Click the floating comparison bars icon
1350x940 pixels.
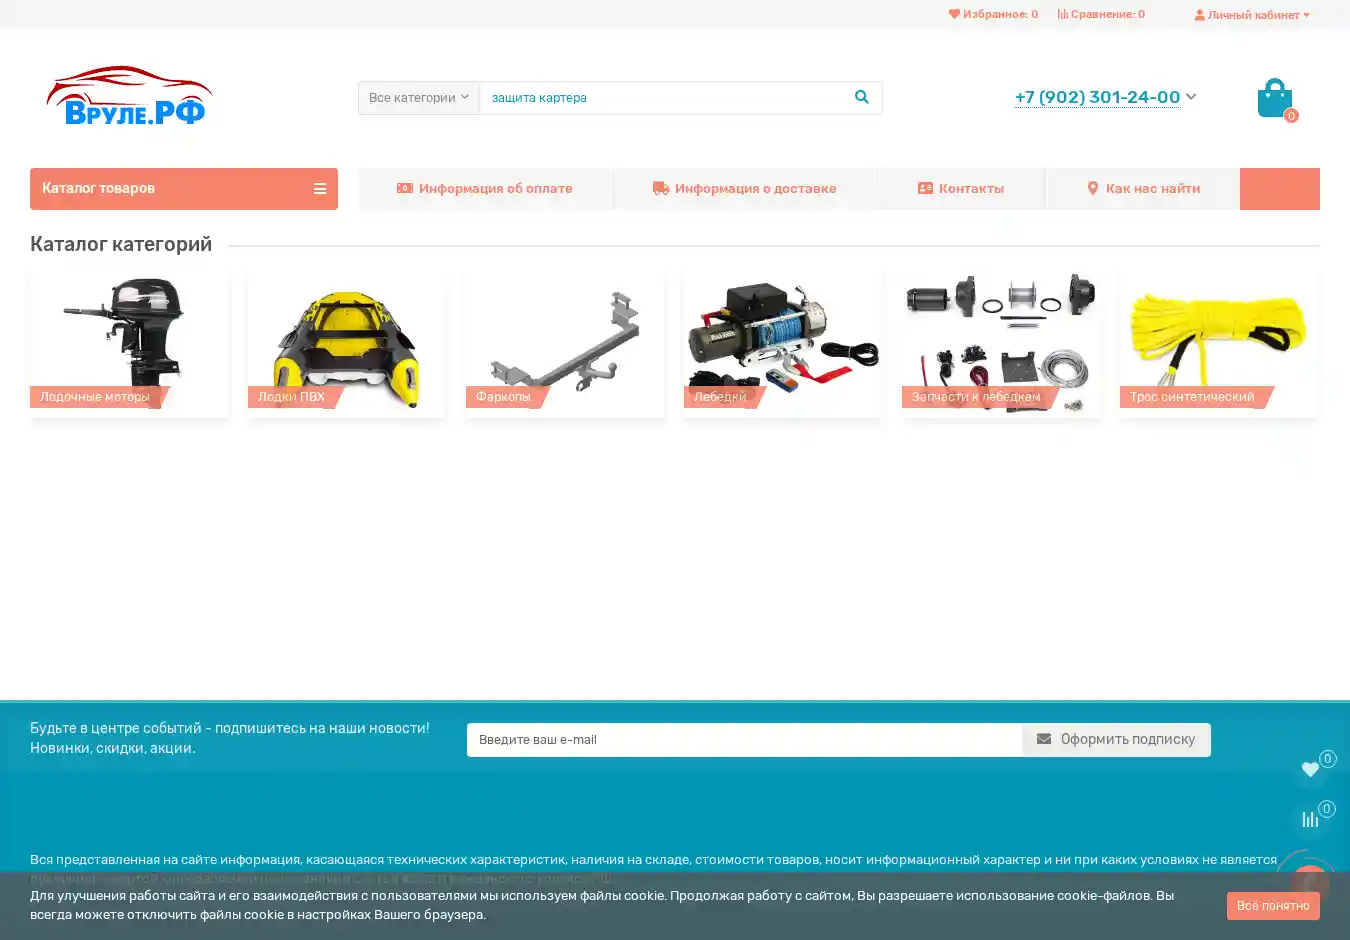tap(1310, 820)
